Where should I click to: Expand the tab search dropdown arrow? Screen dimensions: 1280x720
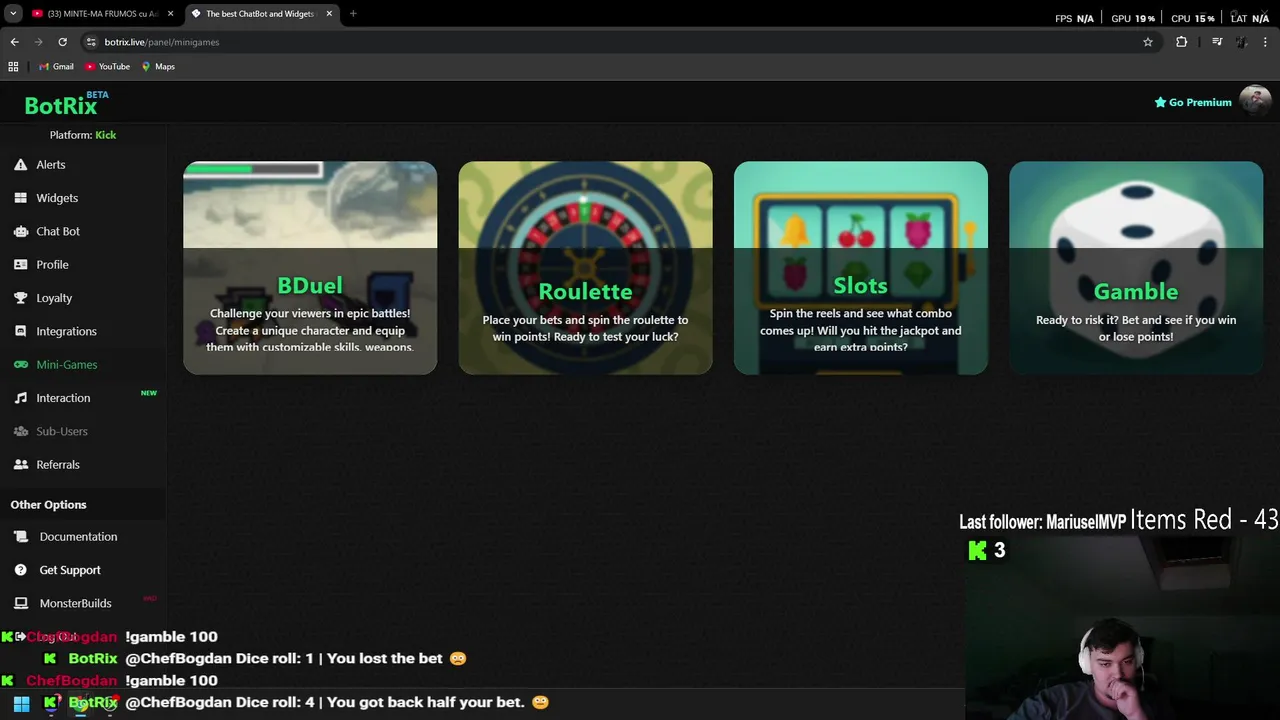(13, 14)
